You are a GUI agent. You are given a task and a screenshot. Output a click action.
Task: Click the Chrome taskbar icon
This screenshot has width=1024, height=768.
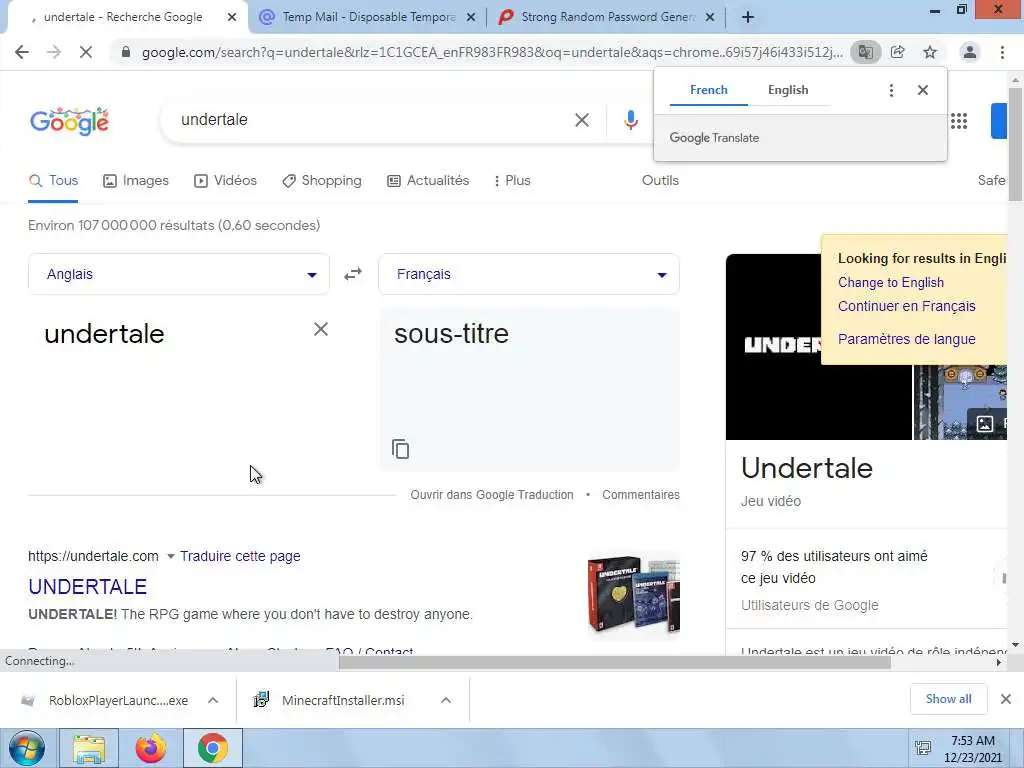tap(212, 748)
